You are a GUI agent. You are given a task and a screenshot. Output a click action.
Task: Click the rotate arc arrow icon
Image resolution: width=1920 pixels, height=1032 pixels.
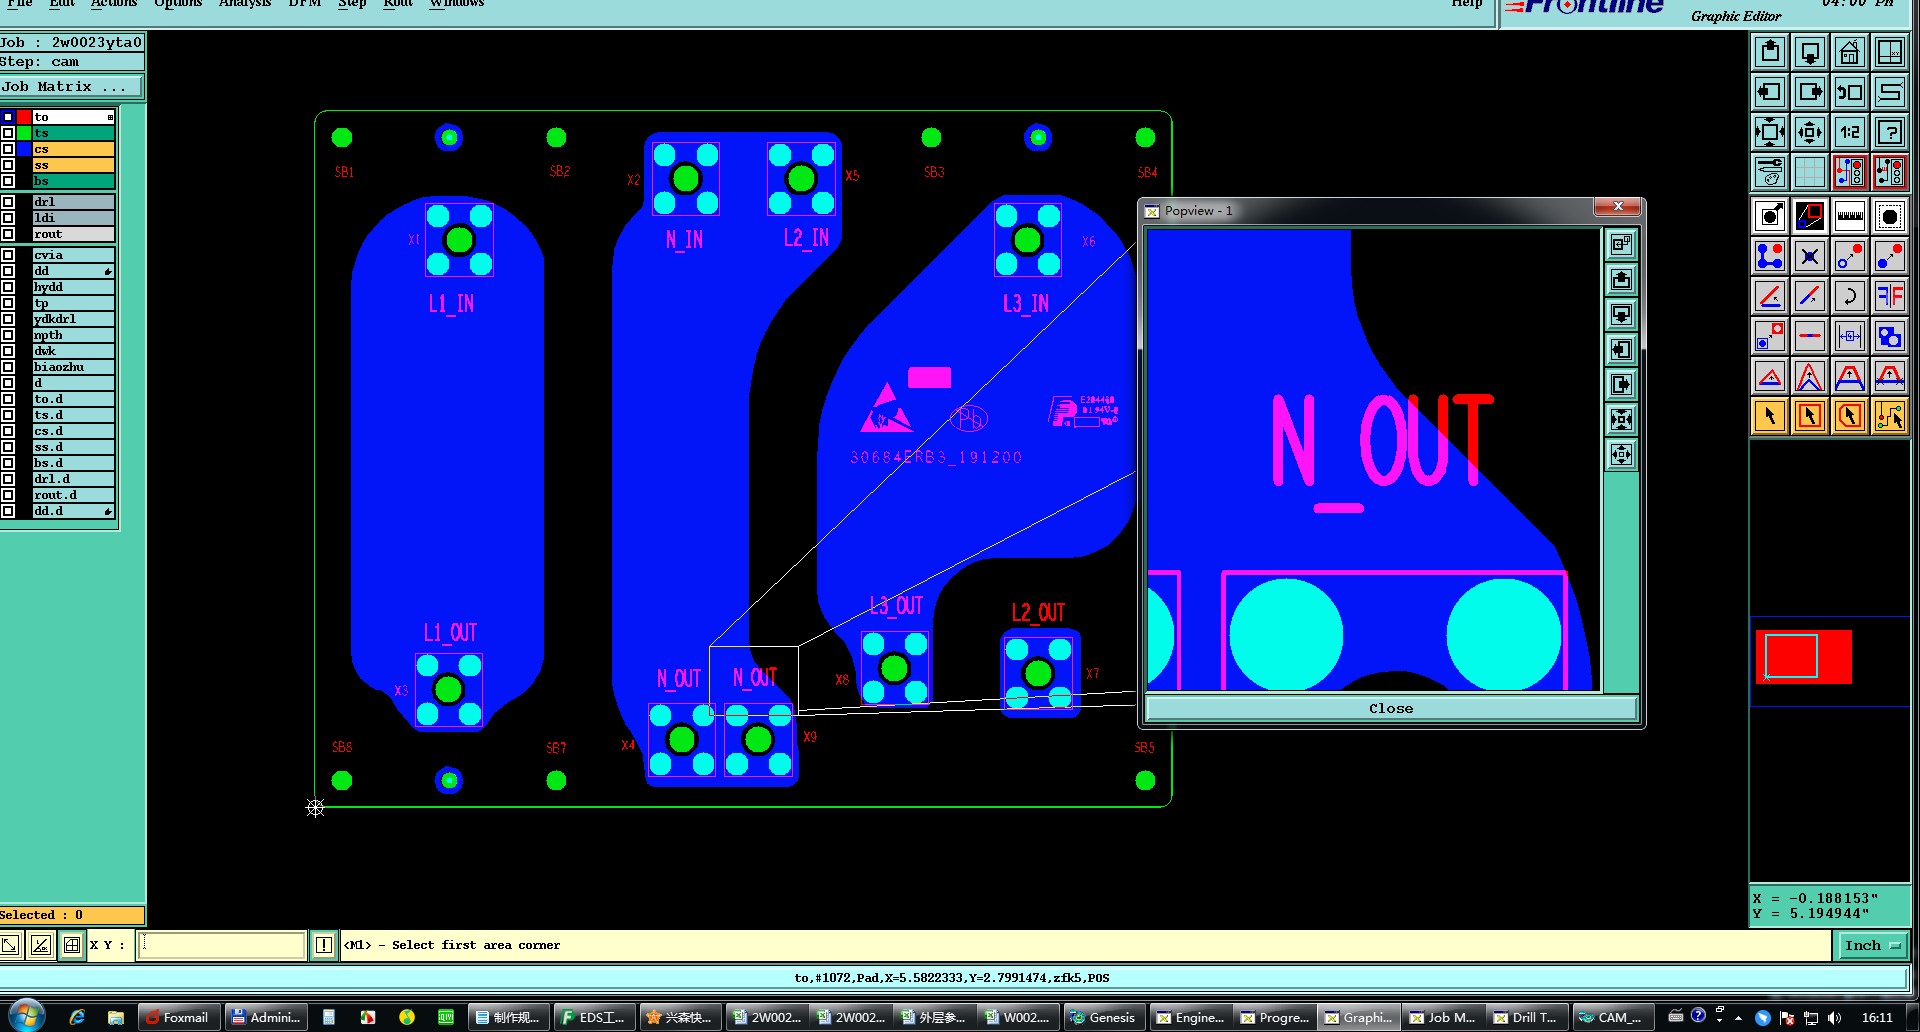(1850, 296)
